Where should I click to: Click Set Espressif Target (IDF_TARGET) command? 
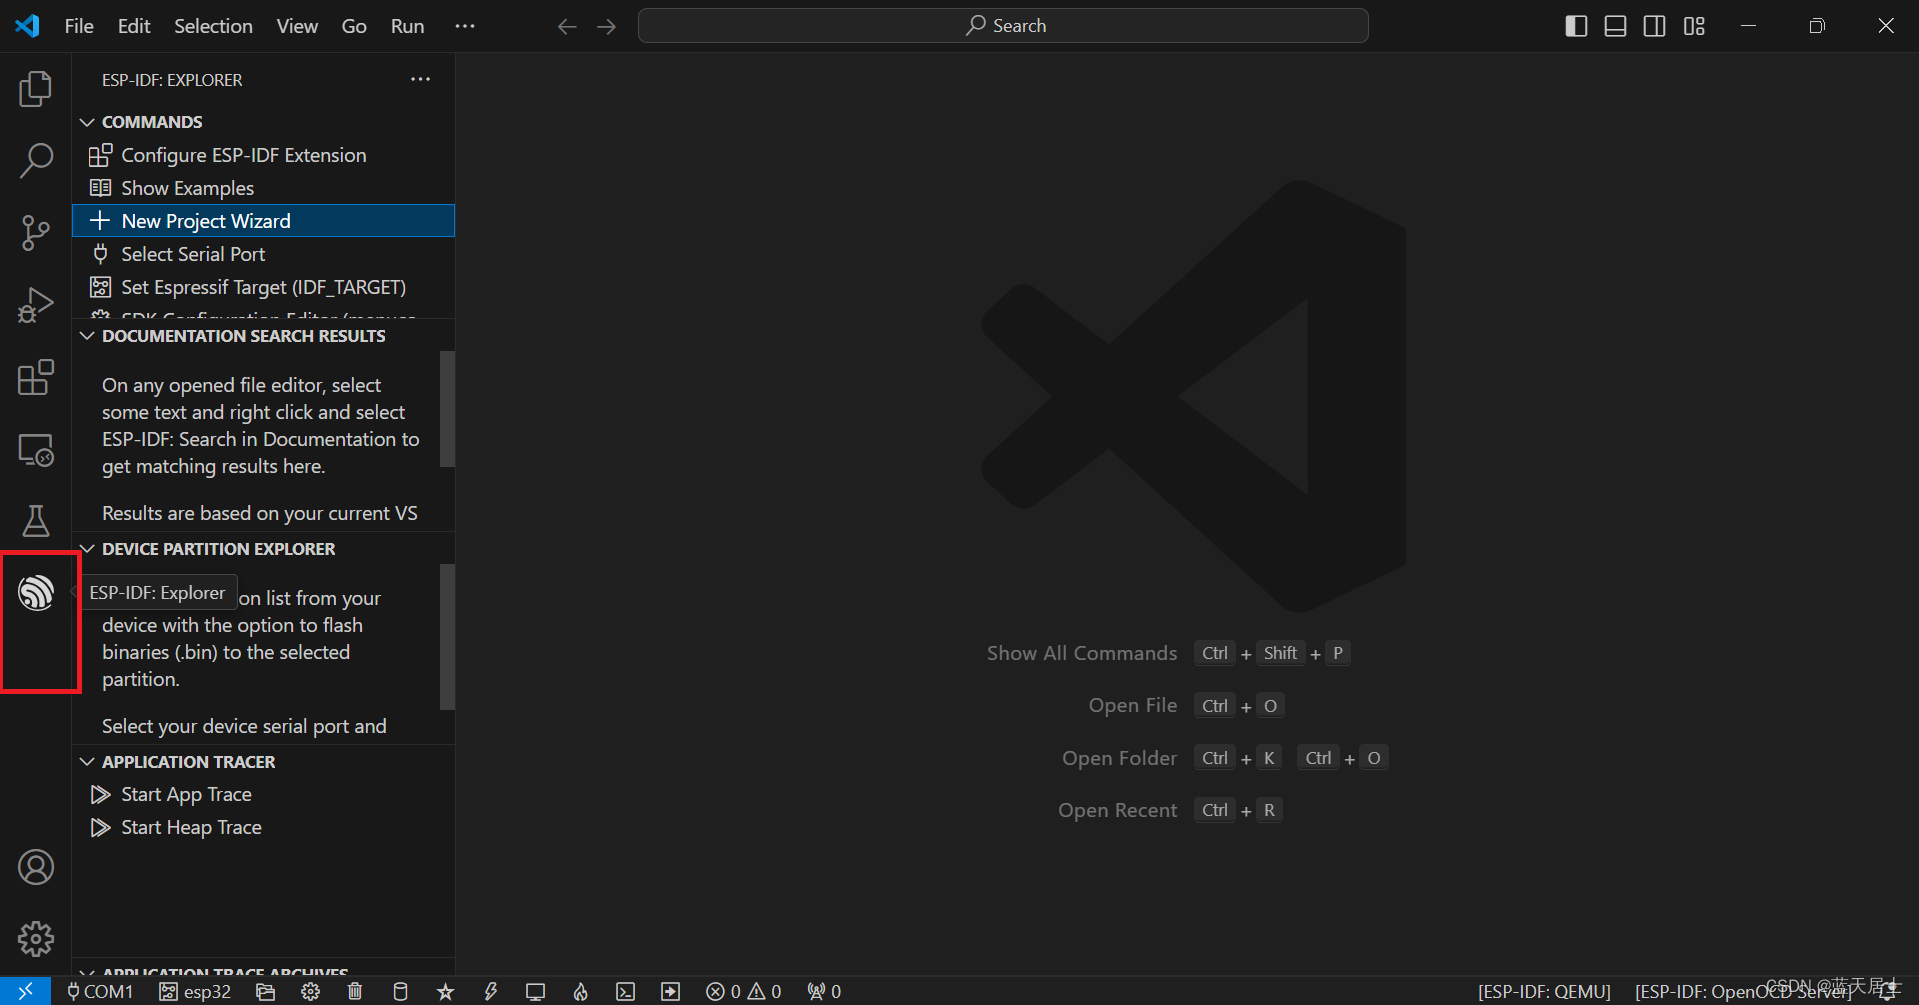point(264,287)
